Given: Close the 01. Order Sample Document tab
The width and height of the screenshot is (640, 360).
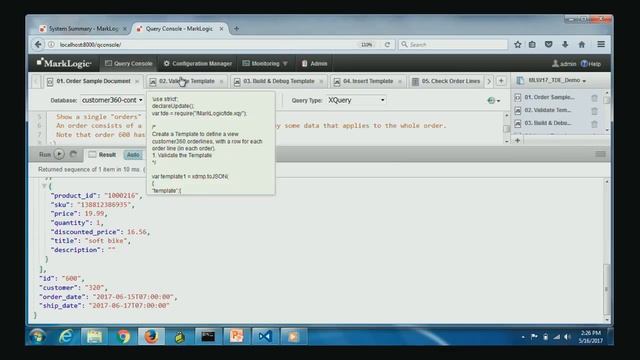Looking at the screenshot, I should coord(137,82).
